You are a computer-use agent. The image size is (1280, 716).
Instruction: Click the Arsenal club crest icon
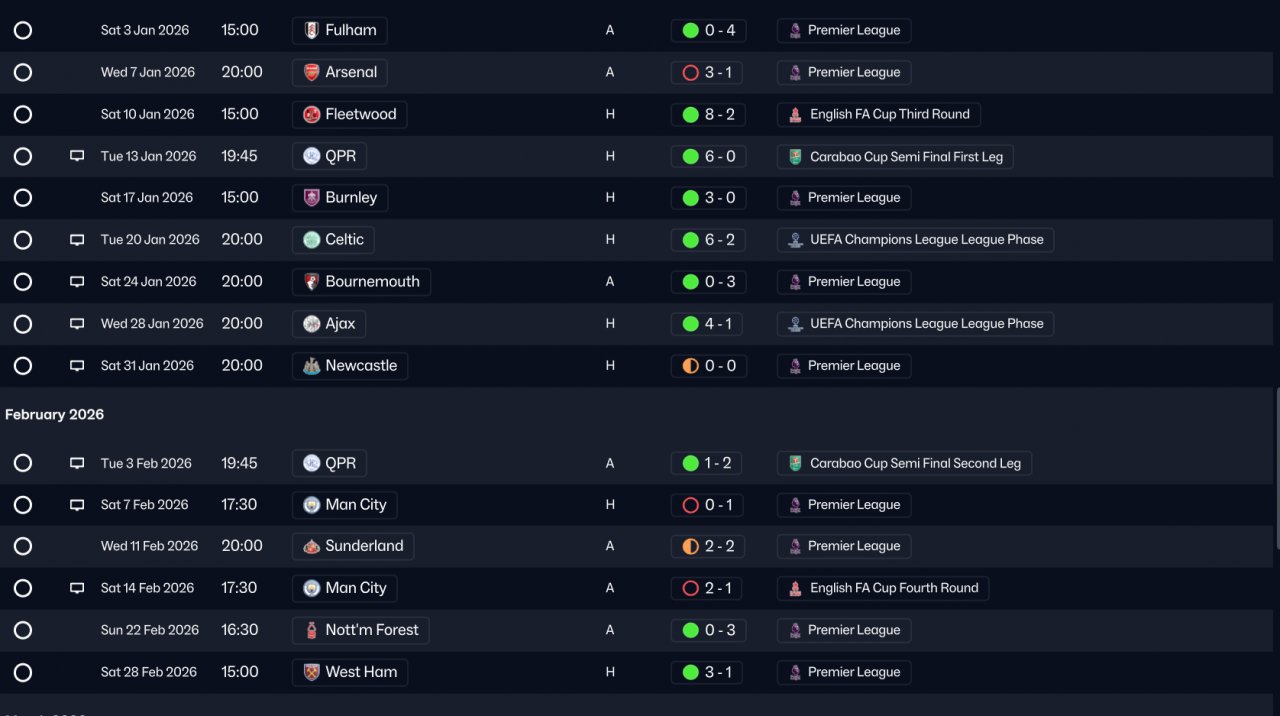click(312, 72)
